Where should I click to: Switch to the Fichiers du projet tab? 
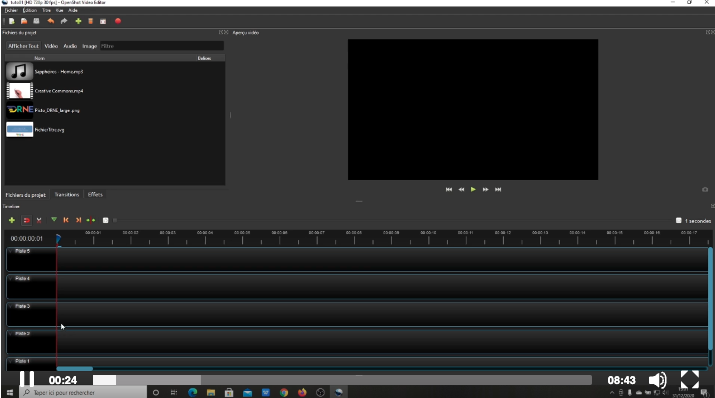(x=26, y=195)
